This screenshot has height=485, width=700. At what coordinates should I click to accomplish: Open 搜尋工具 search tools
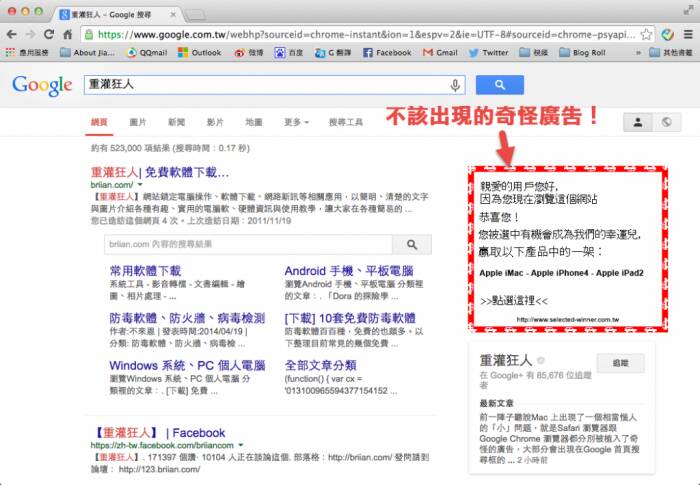[x=346, y=122]
